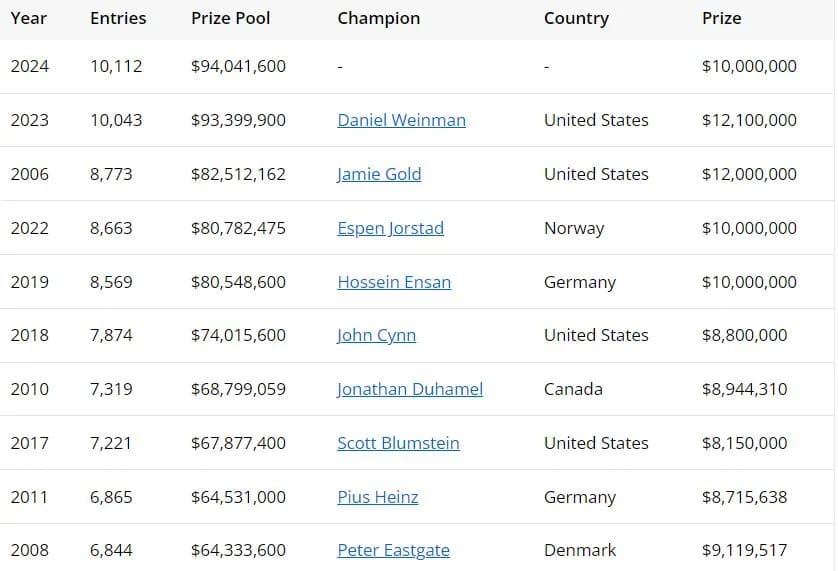Viewport: 838px width, 571px height.
Task: Select the 10,043 entries cell
Action: coord(116,120)
